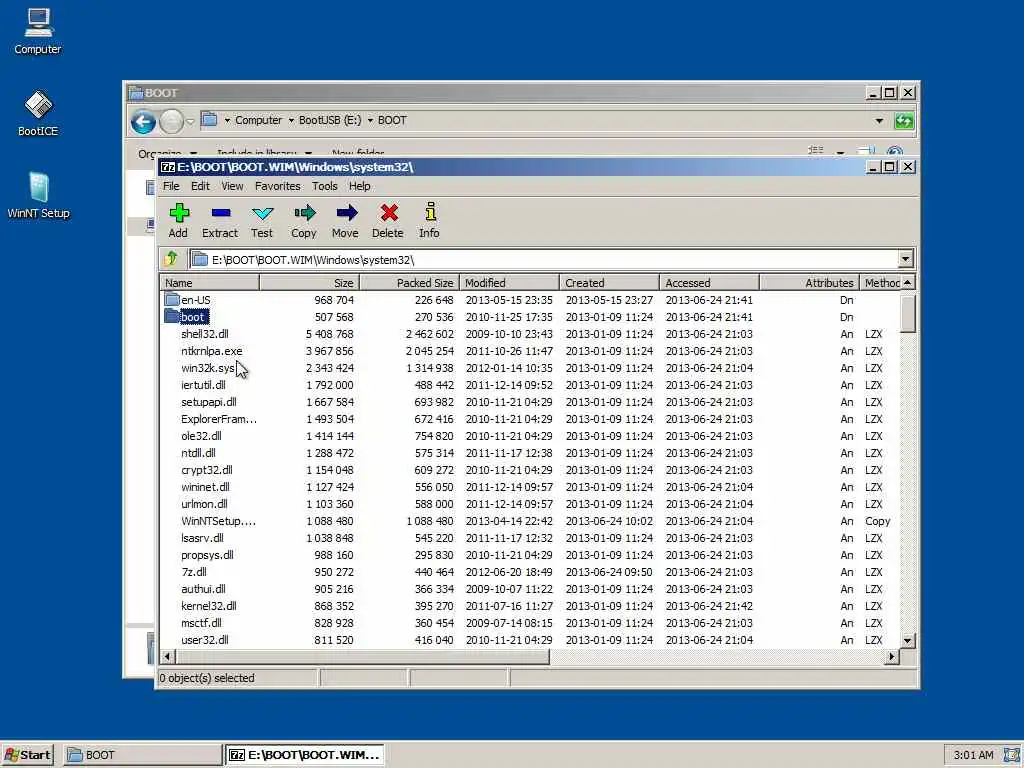Click the 7-Zip path input field
The height and width of the screenshot is (768, 1024).
coord(544,260)
